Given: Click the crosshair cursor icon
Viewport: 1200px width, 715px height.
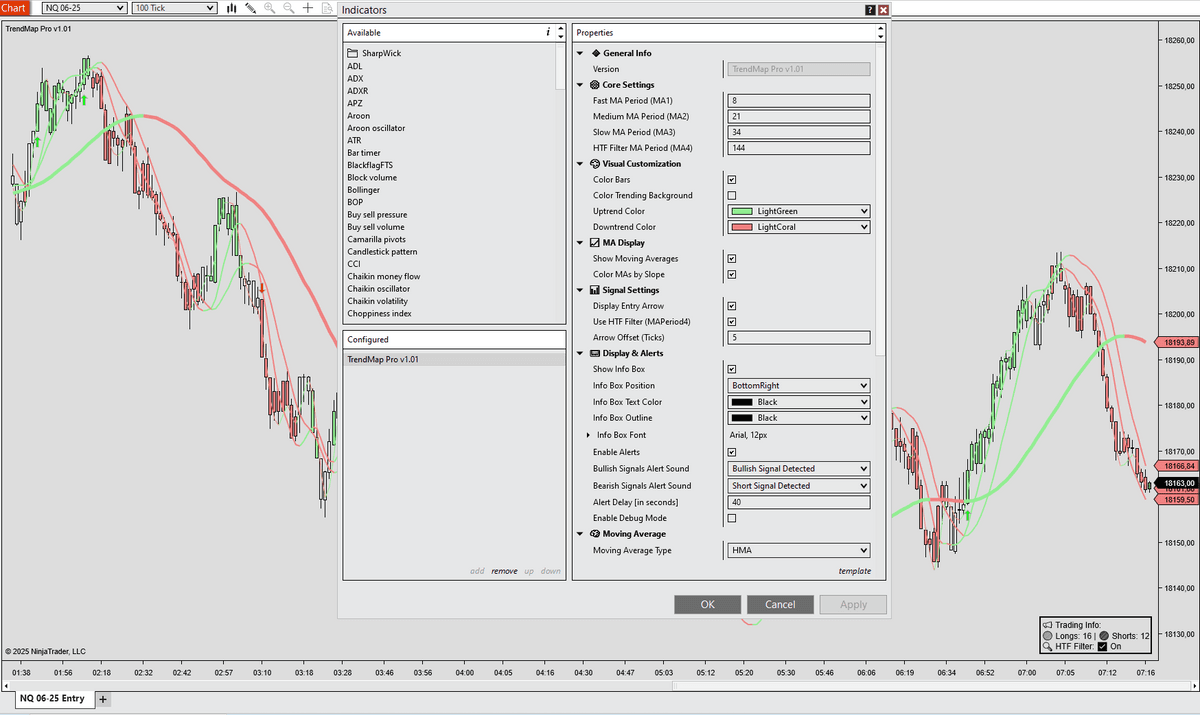Looking at the screenshot, I should (x=308, y=8).
